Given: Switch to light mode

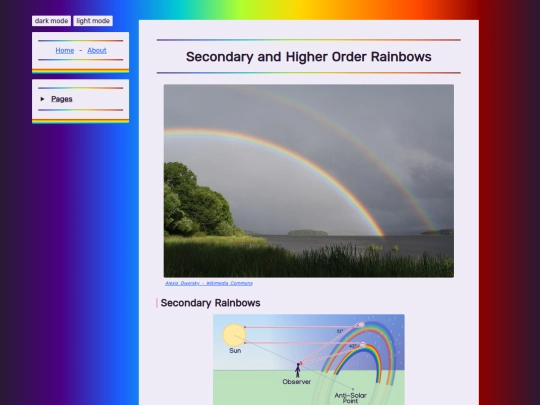Looking at the screenshot, I should click(93, 21).
